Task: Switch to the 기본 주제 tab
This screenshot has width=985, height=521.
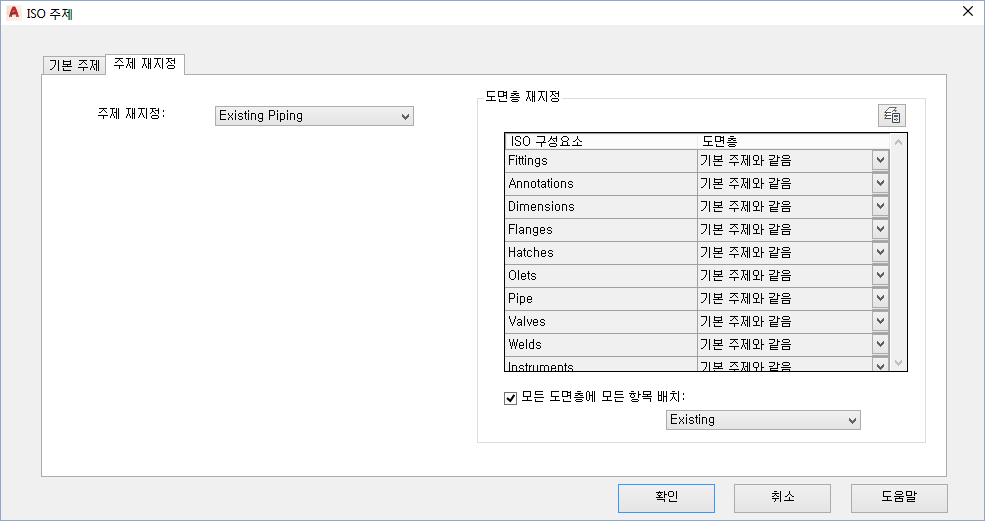Action: tap(74, 65)
